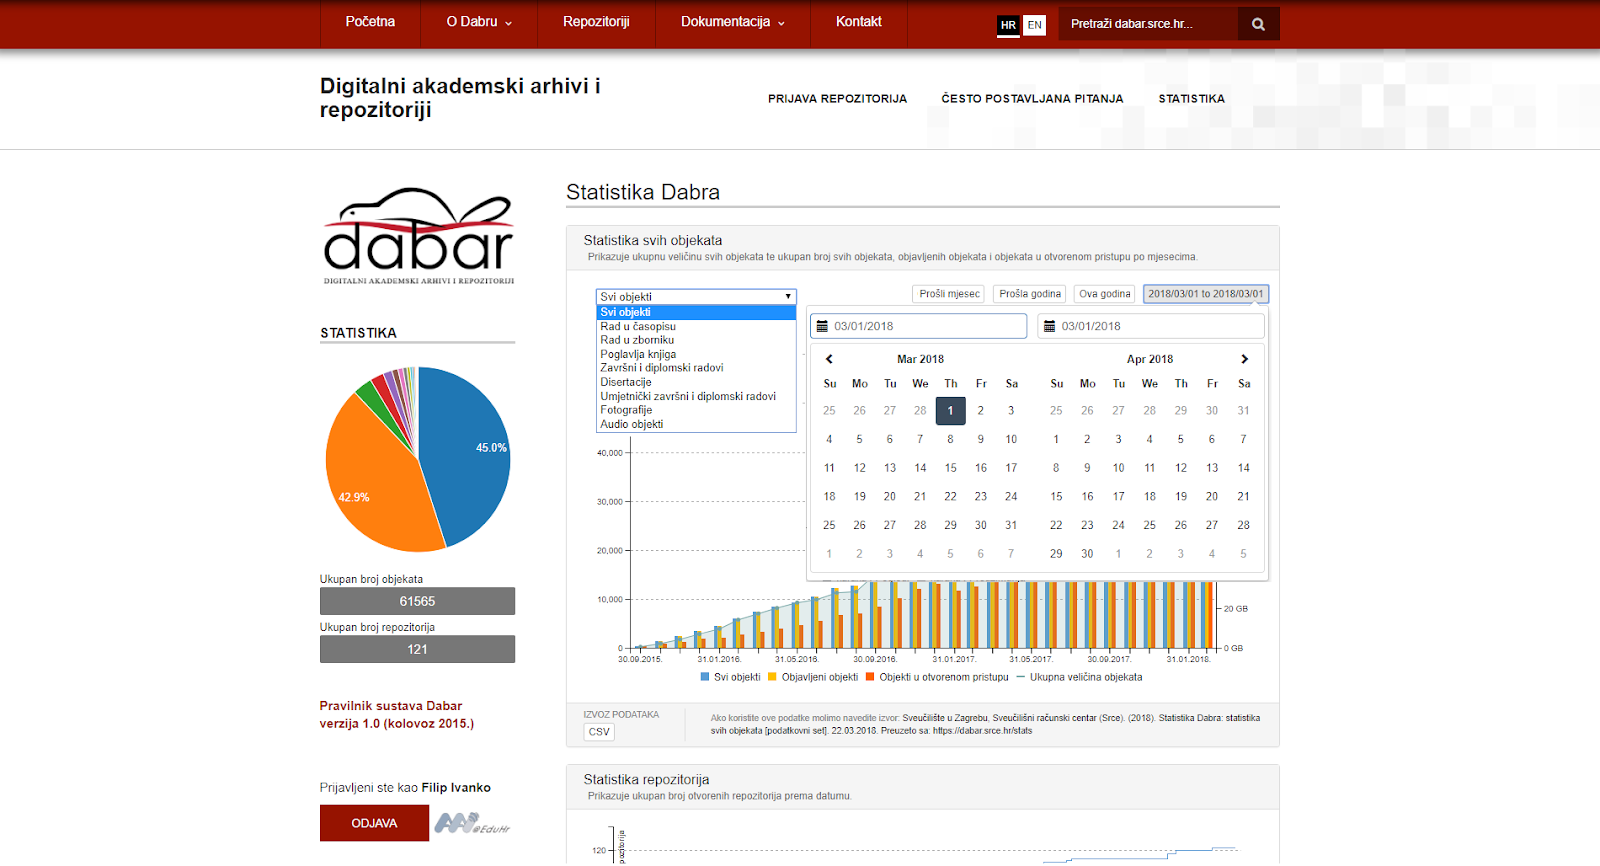Open Često postavljana pitanja page

[1032, 99]
